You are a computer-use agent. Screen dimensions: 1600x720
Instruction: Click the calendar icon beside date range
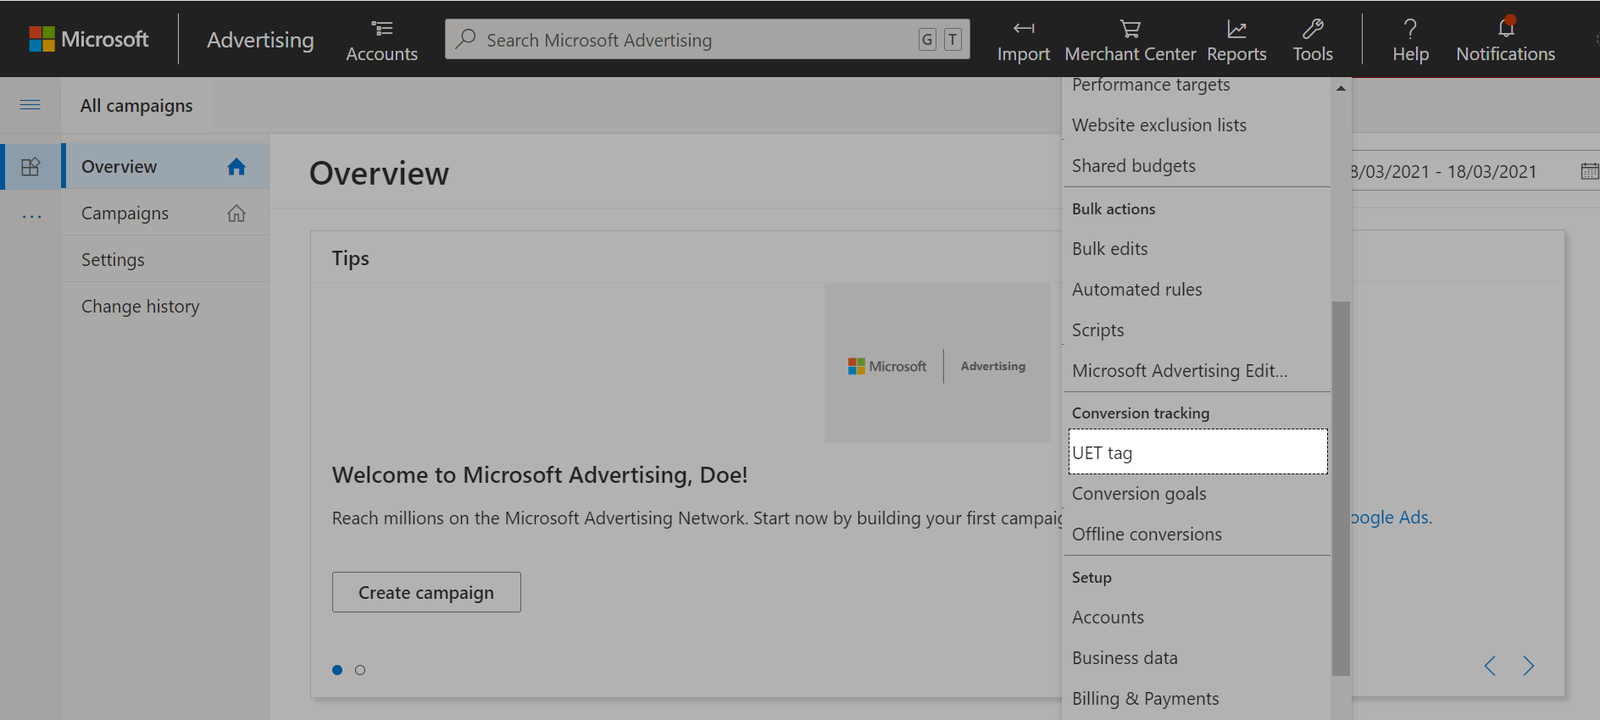click(x=1588, y=171)
